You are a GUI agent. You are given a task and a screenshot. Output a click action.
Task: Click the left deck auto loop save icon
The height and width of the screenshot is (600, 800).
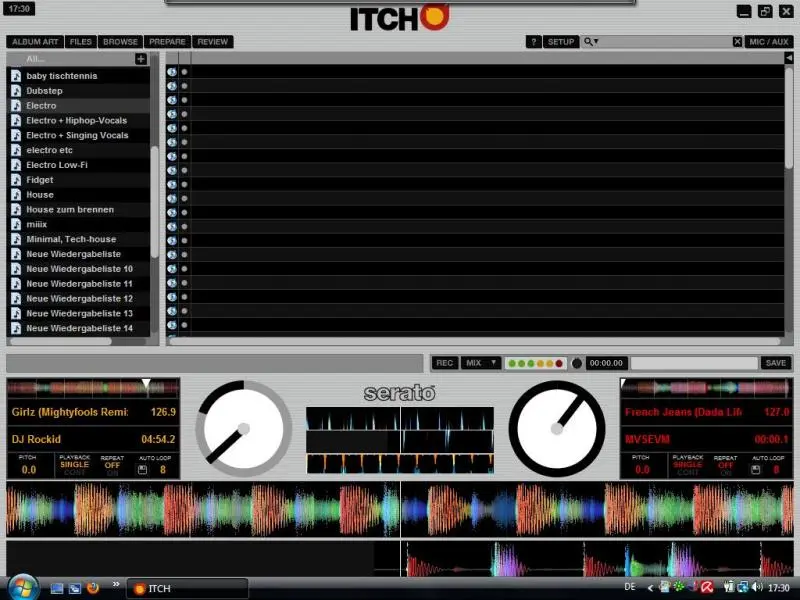(143, 469)
